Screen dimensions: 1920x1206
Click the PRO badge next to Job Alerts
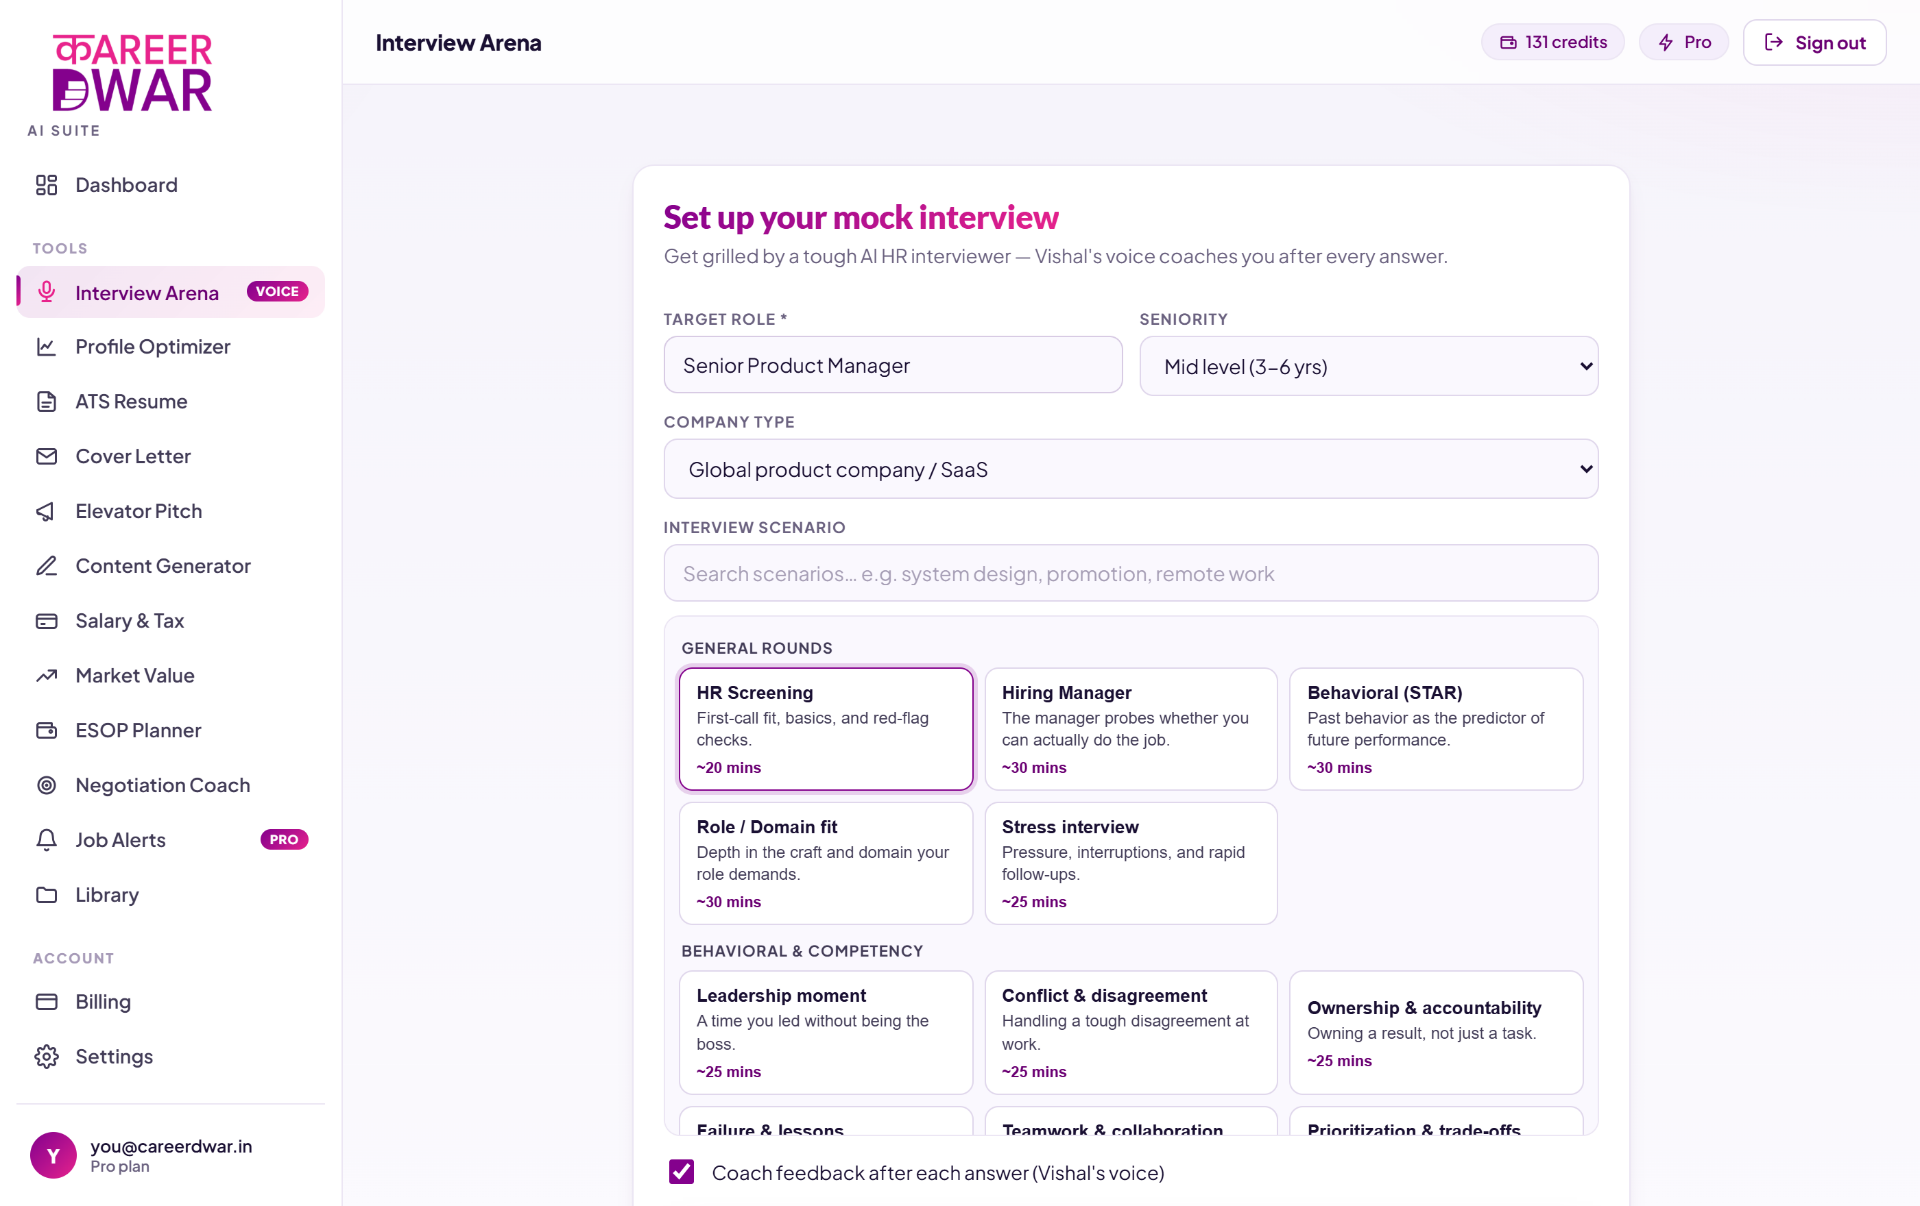(284, 839)
